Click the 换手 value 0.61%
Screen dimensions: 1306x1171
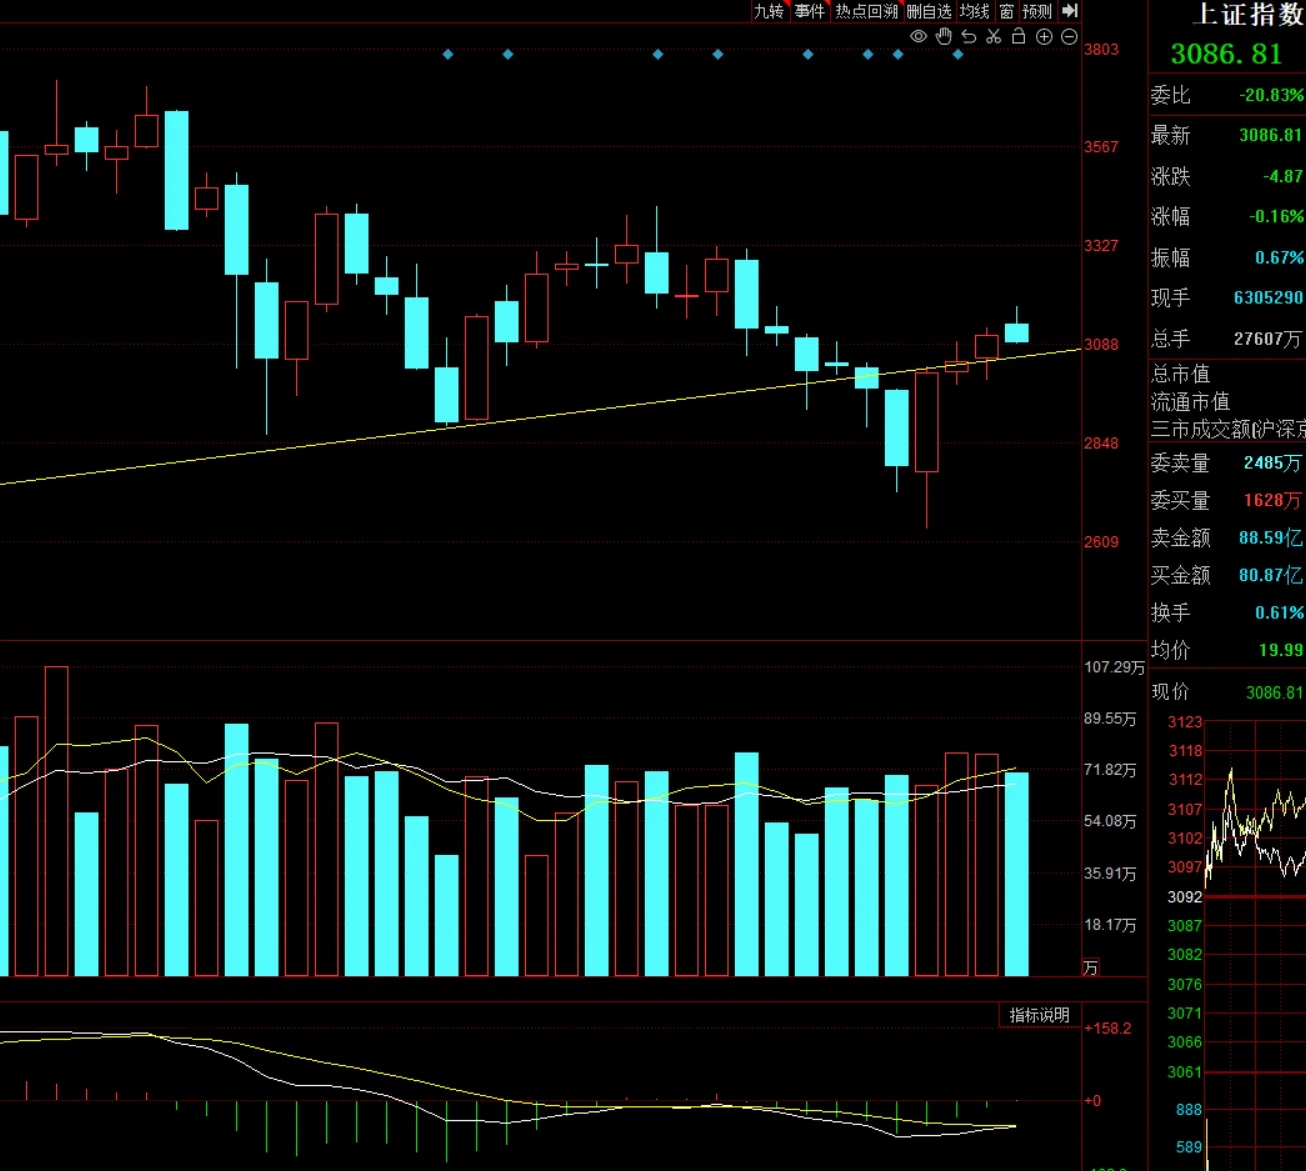click(1279, 612)
